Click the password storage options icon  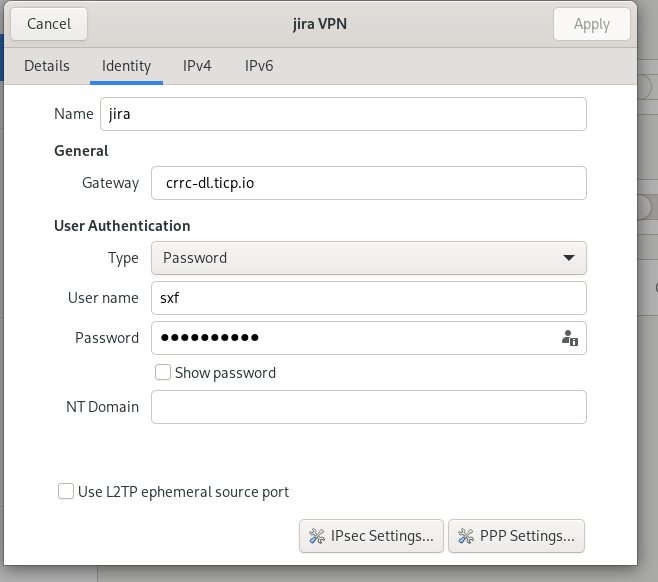click(569, 338)
